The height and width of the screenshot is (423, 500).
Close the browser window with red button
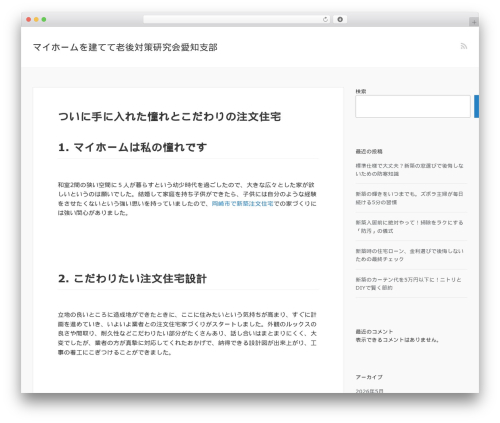coord(29,19)
